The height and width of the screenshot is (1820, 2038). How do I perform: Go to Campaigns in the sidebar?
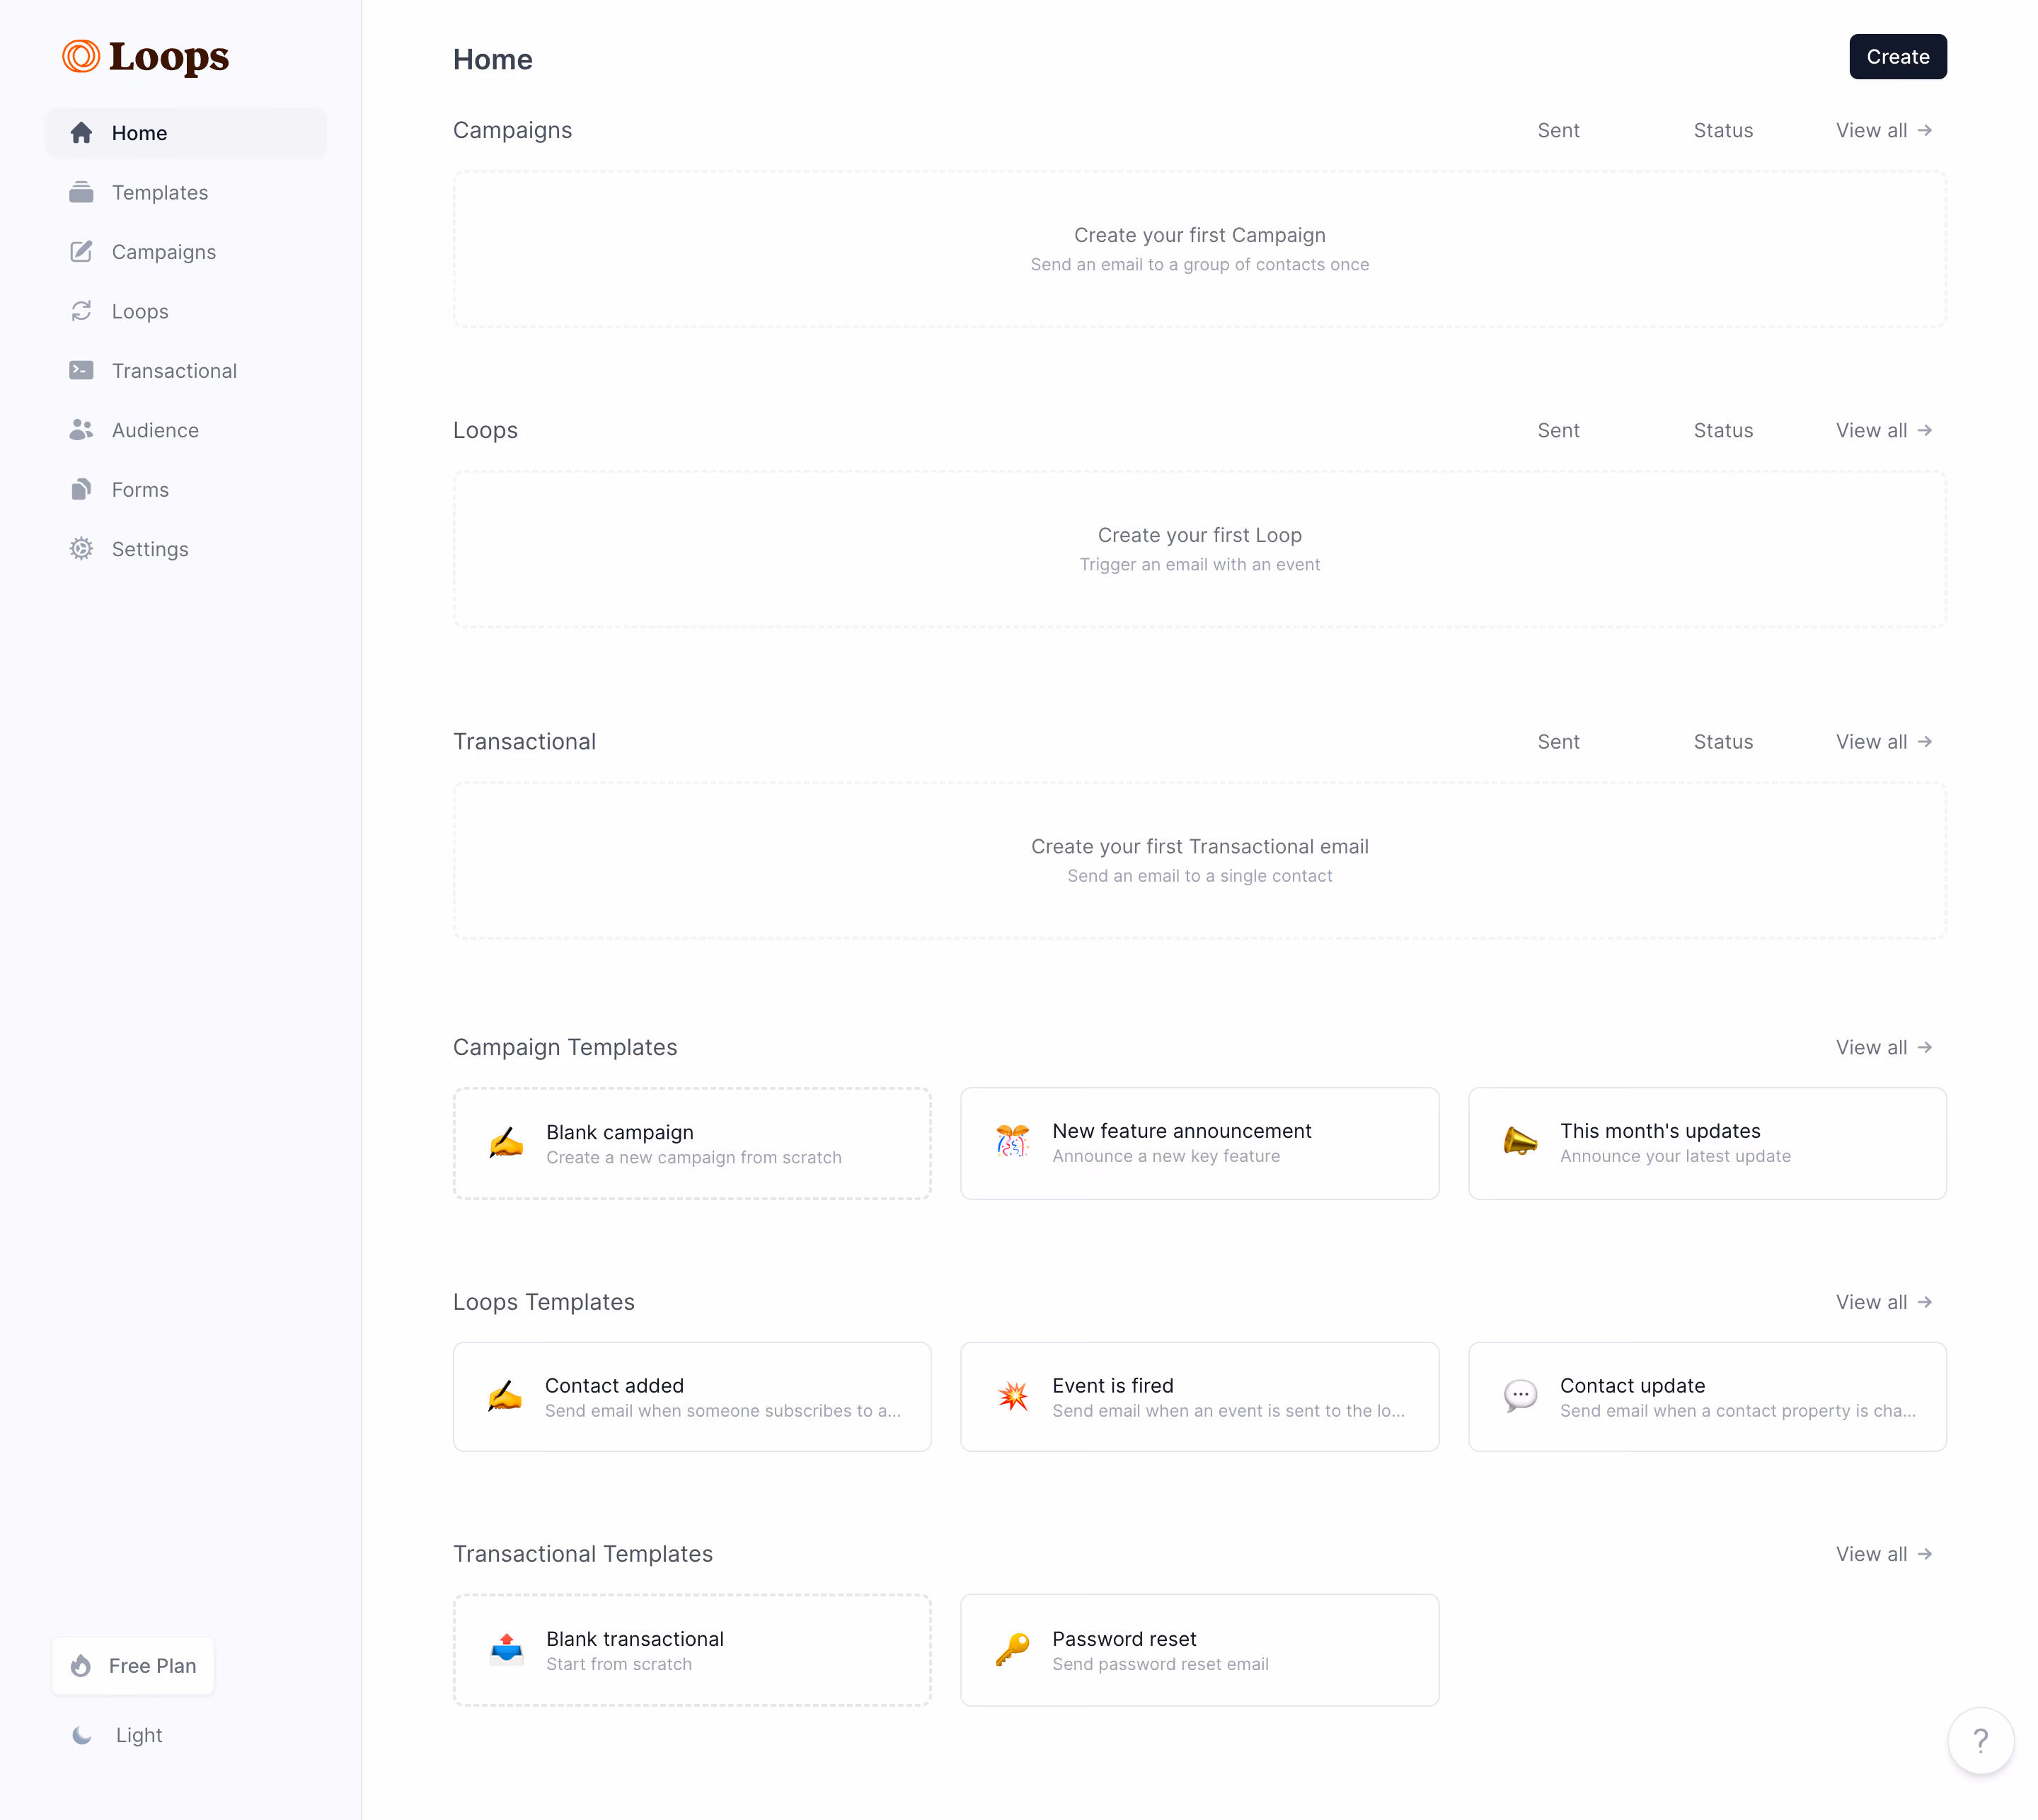point(186,251)
